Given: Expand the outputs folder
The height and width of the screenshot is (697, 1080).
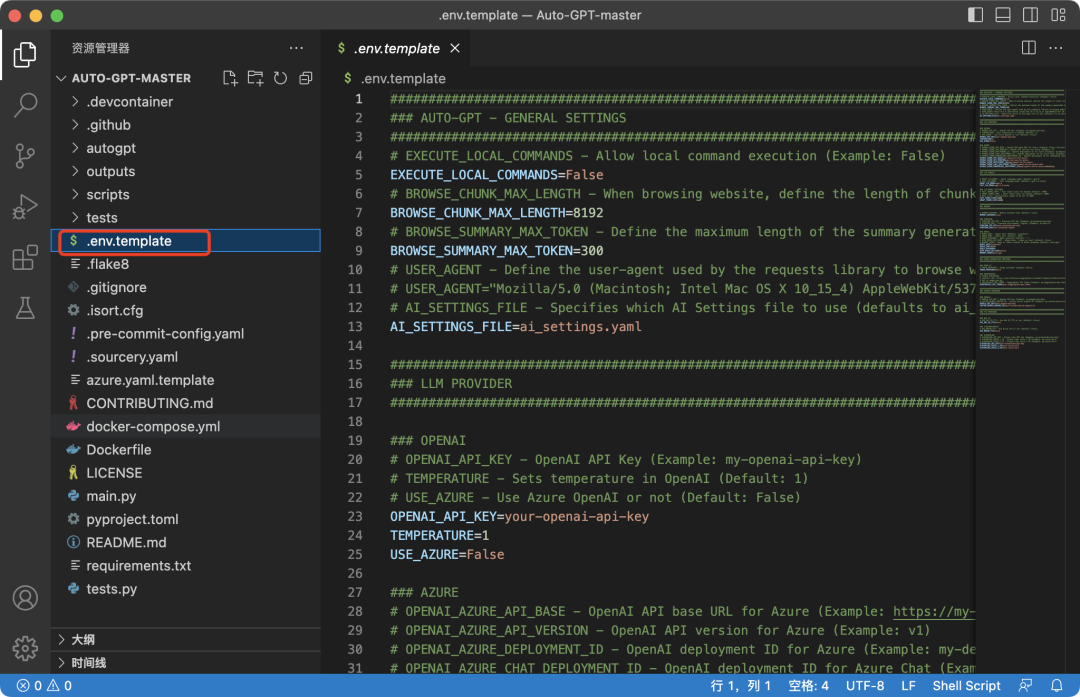Looking at the screenshot, I should pyautogui.click(x=186, y=171).
